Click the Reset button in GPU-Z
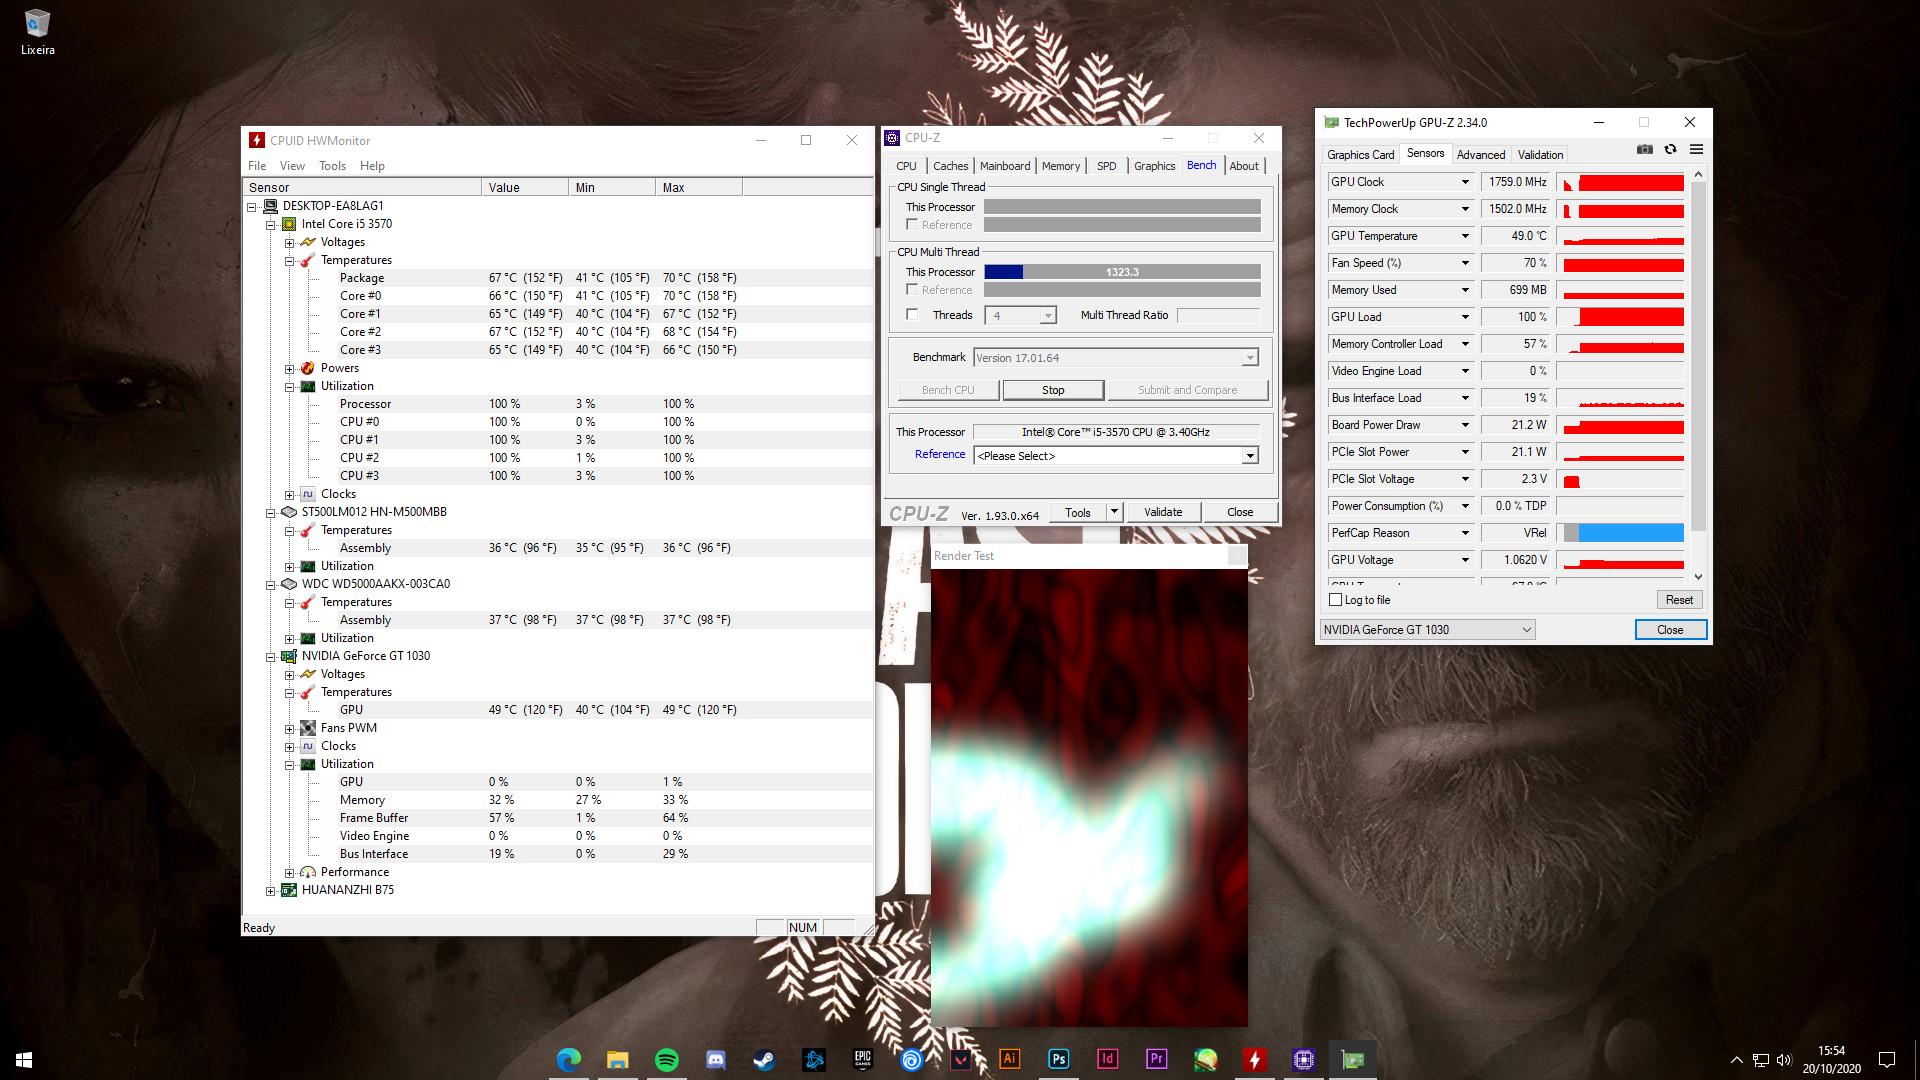This screenshot has width=1920, height=1080. (x=1679, y=600)
